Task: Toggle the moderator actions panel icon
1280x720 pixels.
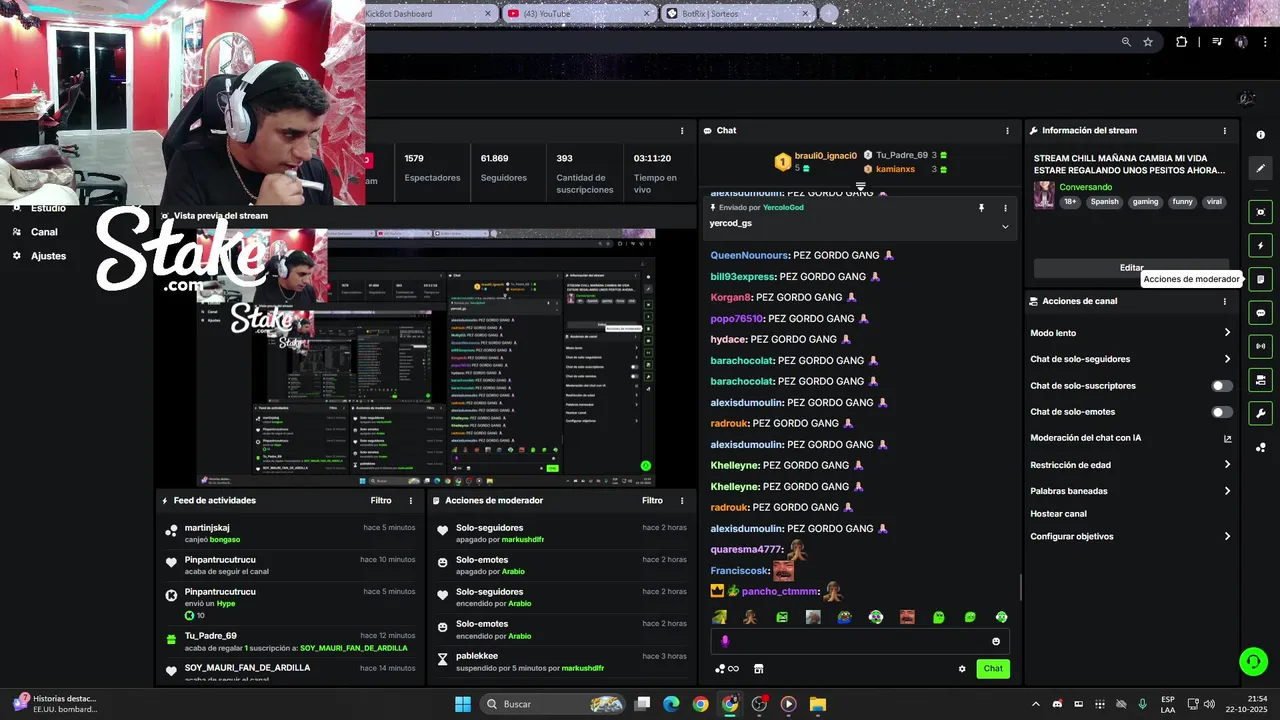Action: pos(1261,279)
